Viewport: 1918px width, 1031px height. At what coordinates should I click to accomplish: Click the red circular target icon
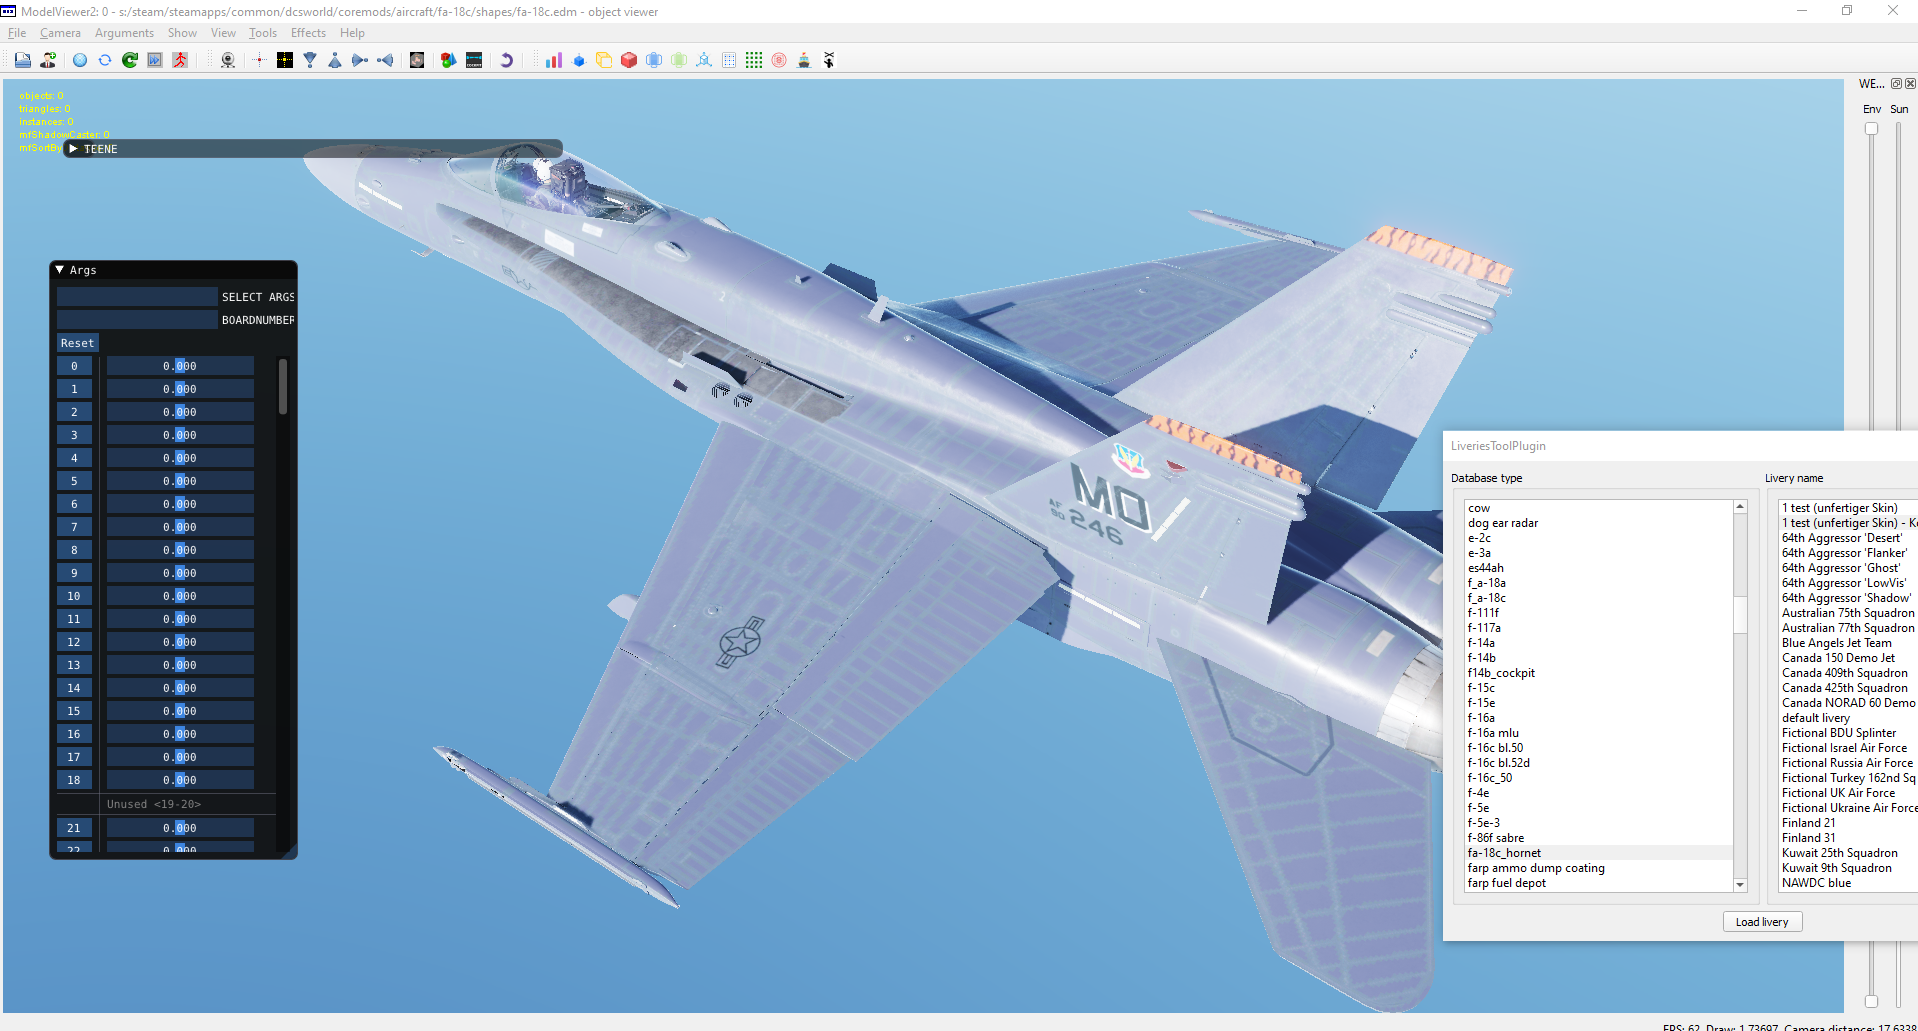coord(779,60)
